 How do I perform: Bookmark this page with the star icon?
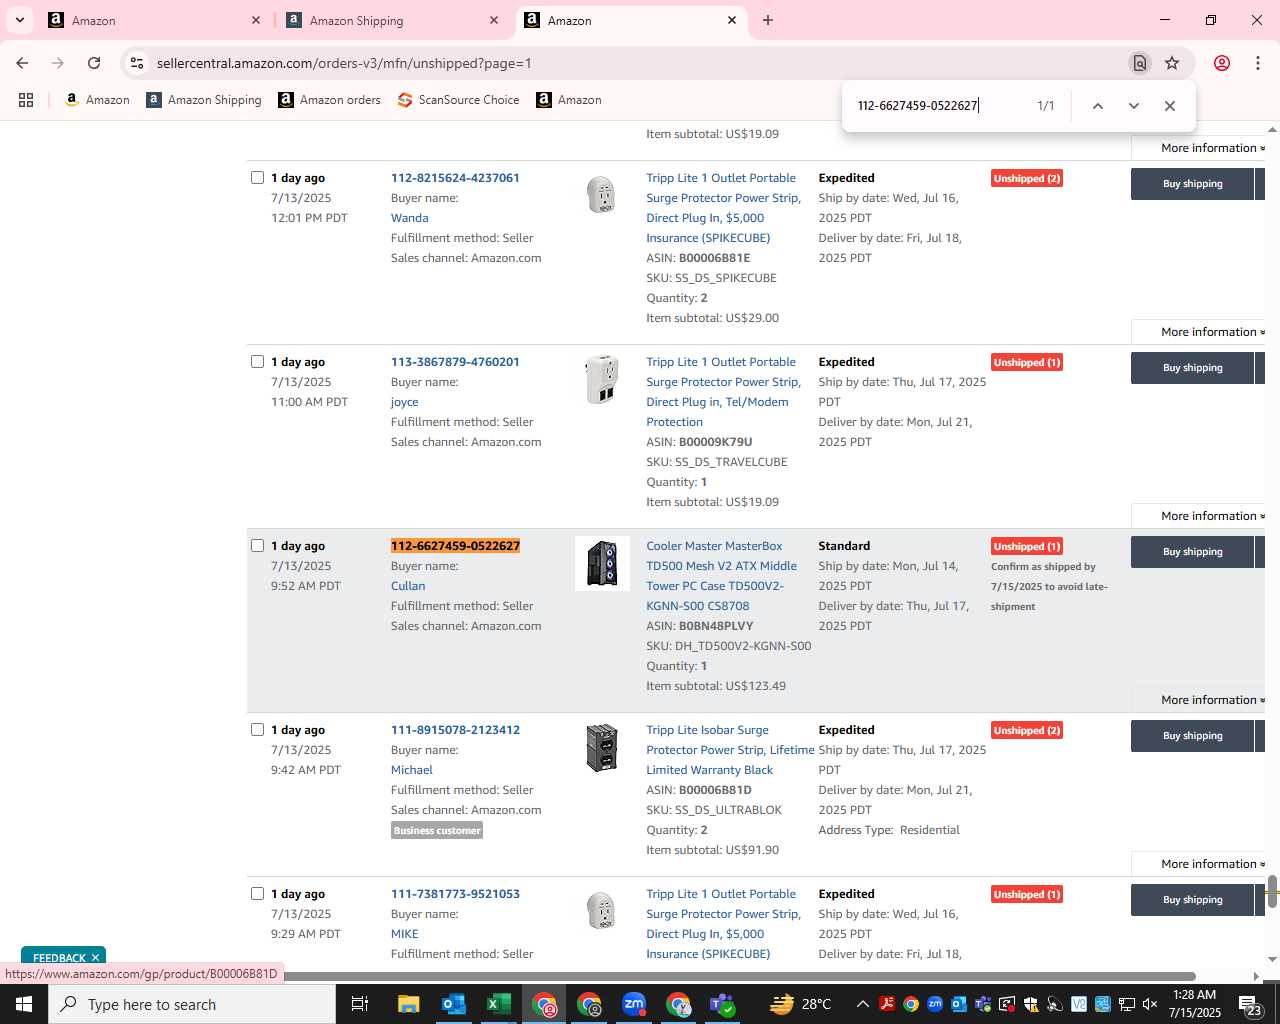pyautogui.click(x=1172, y=63)
